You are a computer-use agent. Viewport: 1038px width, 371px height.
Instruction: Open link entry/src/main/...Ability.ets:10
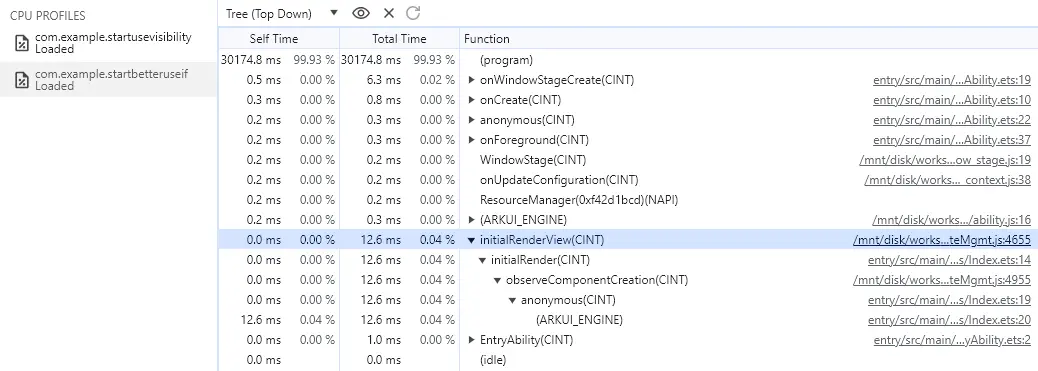click(952, 100)
